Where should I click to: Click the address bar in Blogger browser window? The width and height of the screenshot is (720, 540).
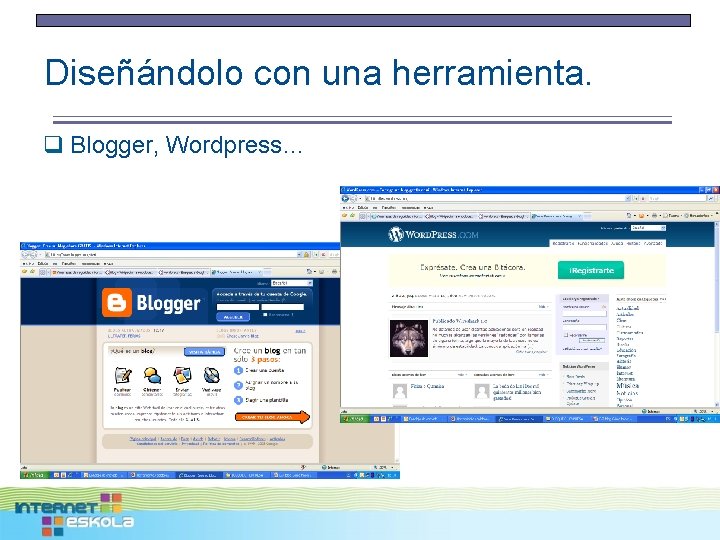(170, 254)
